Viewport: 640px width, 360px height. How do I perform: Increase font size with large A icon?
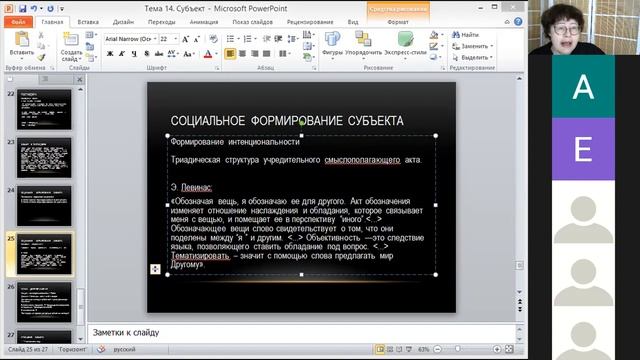click(186, 39)
